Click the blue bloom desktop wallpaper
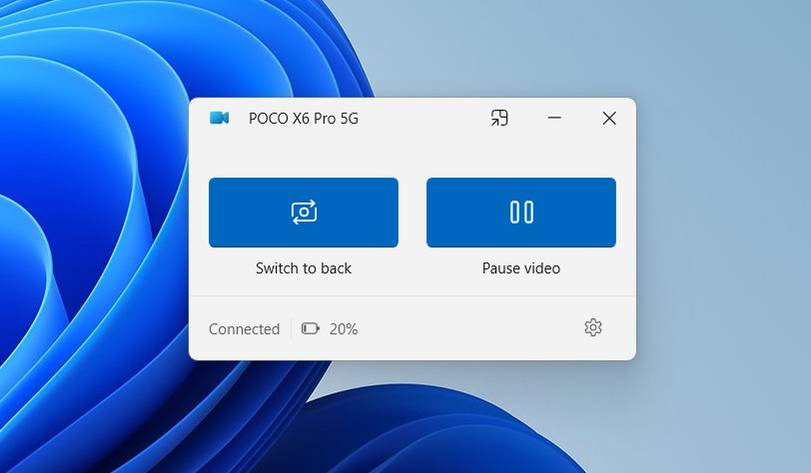 tap(93, 233)
